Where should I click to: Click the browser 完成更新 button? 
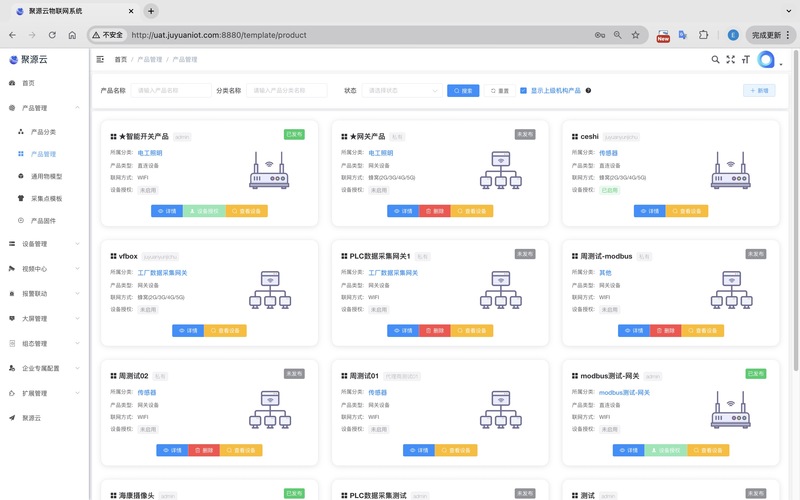pos(770,35)
